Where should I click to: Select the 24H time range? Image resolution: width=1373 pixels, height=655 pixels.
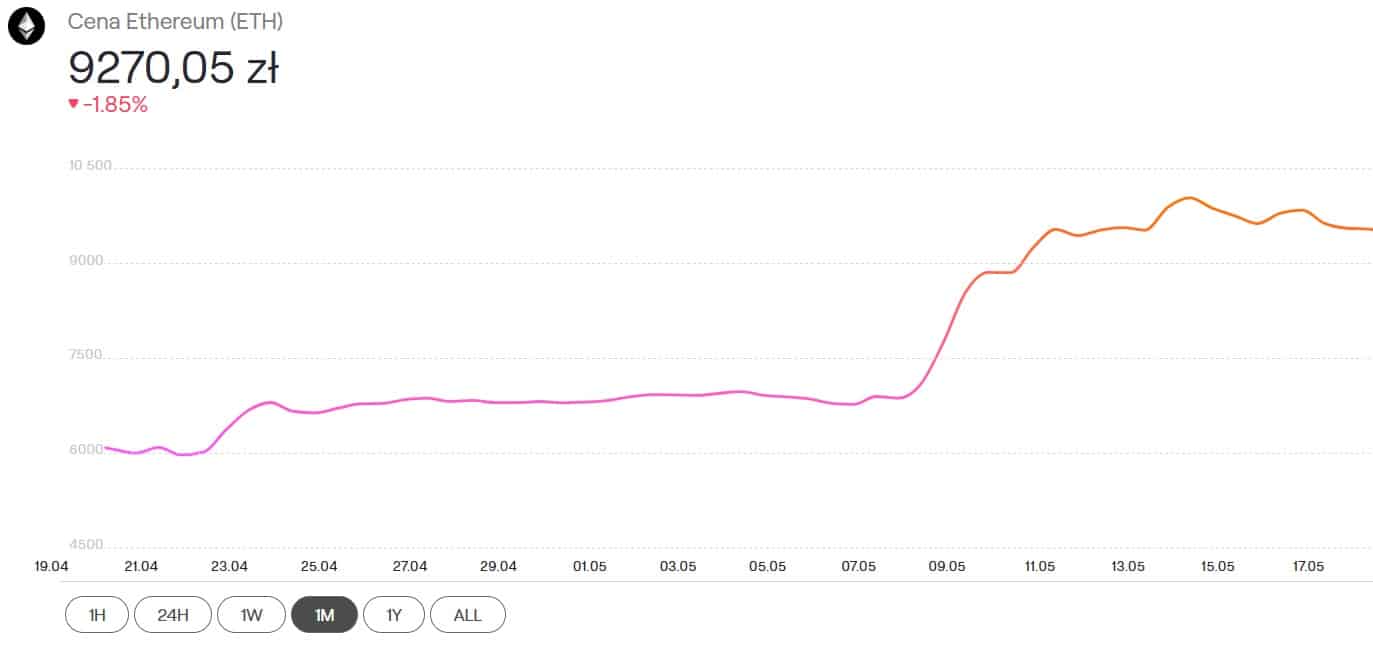(x=172, y=615)
